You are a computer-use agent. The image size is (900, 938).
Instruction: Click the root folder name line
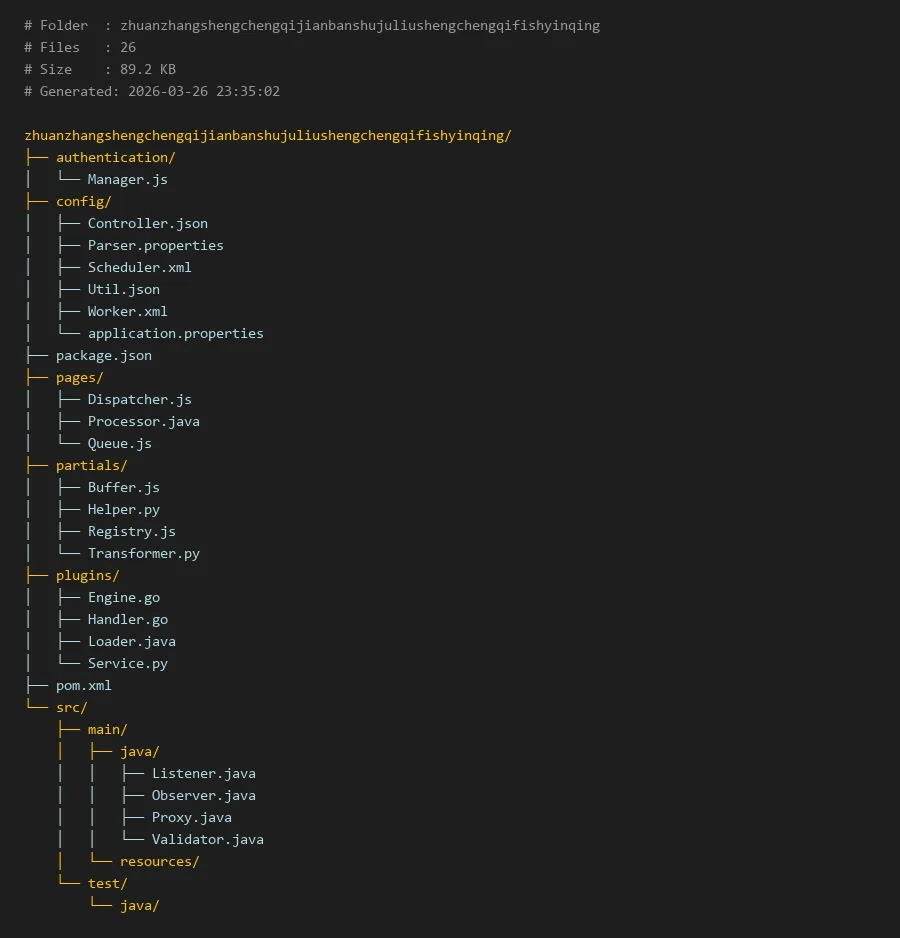point(267,135)
